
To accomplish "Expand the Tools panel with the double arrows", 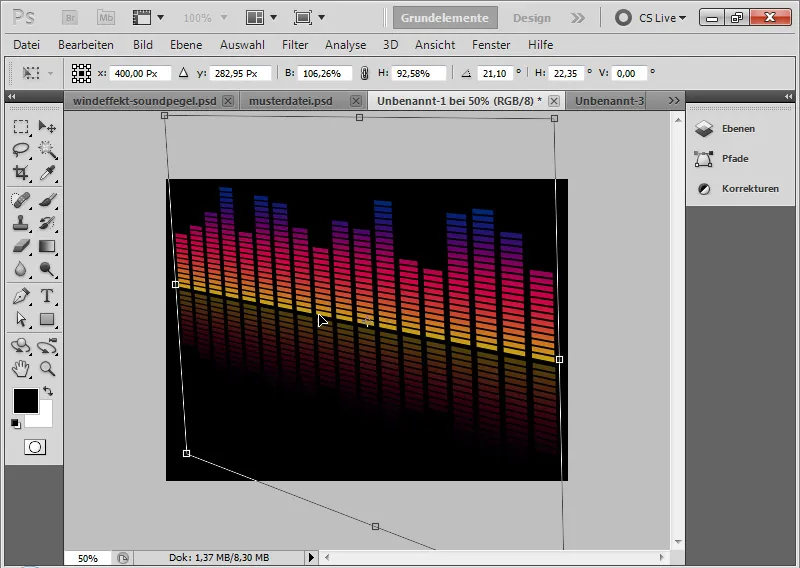I will pos(12,96).
